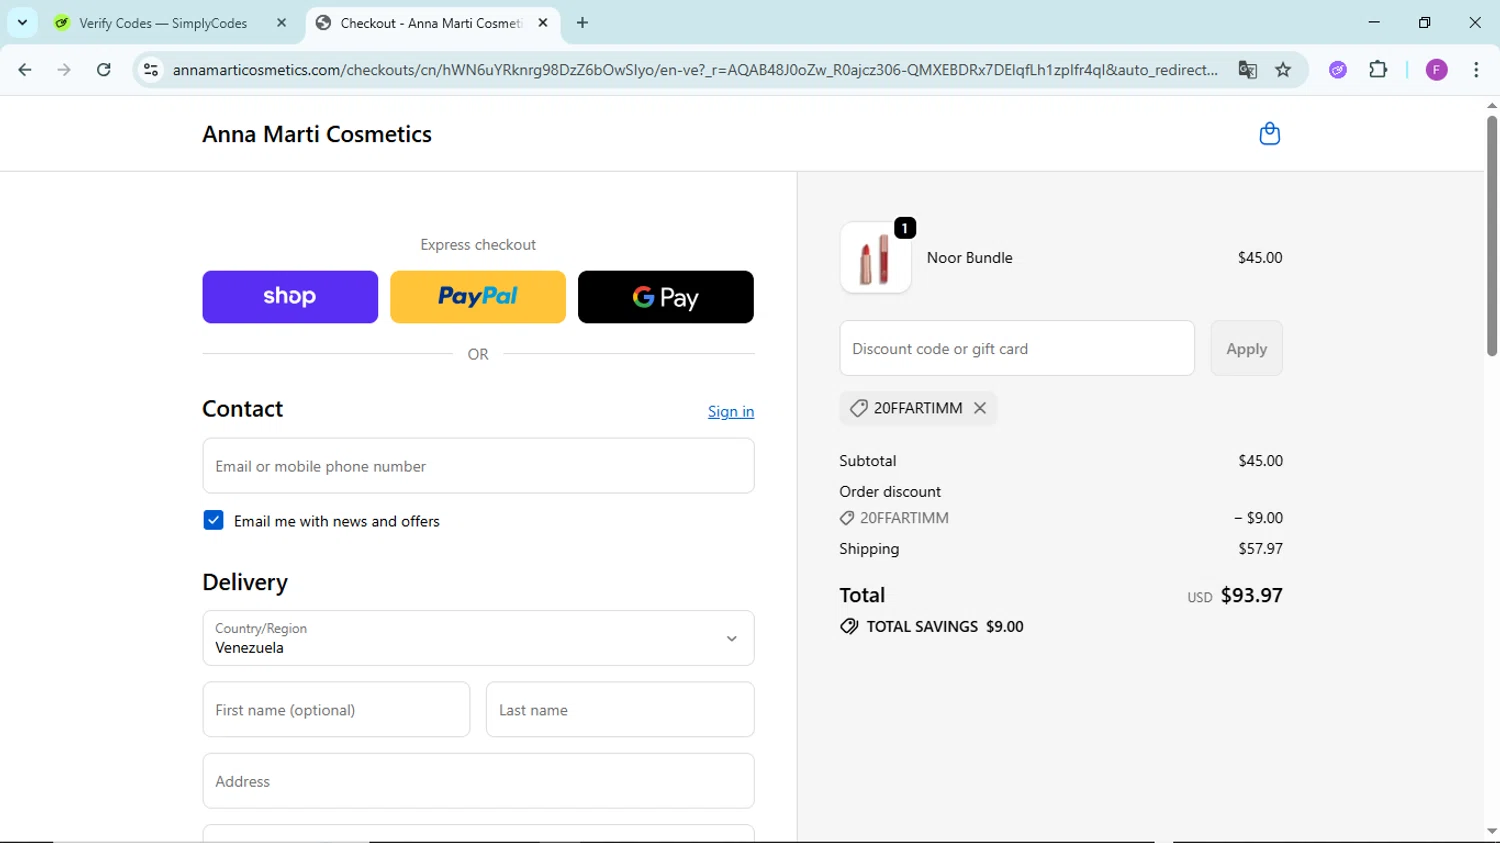Screen dimensions: 1500x843
Task: Click the Subtotal $45.00 value
Action: coord(1260,461)
